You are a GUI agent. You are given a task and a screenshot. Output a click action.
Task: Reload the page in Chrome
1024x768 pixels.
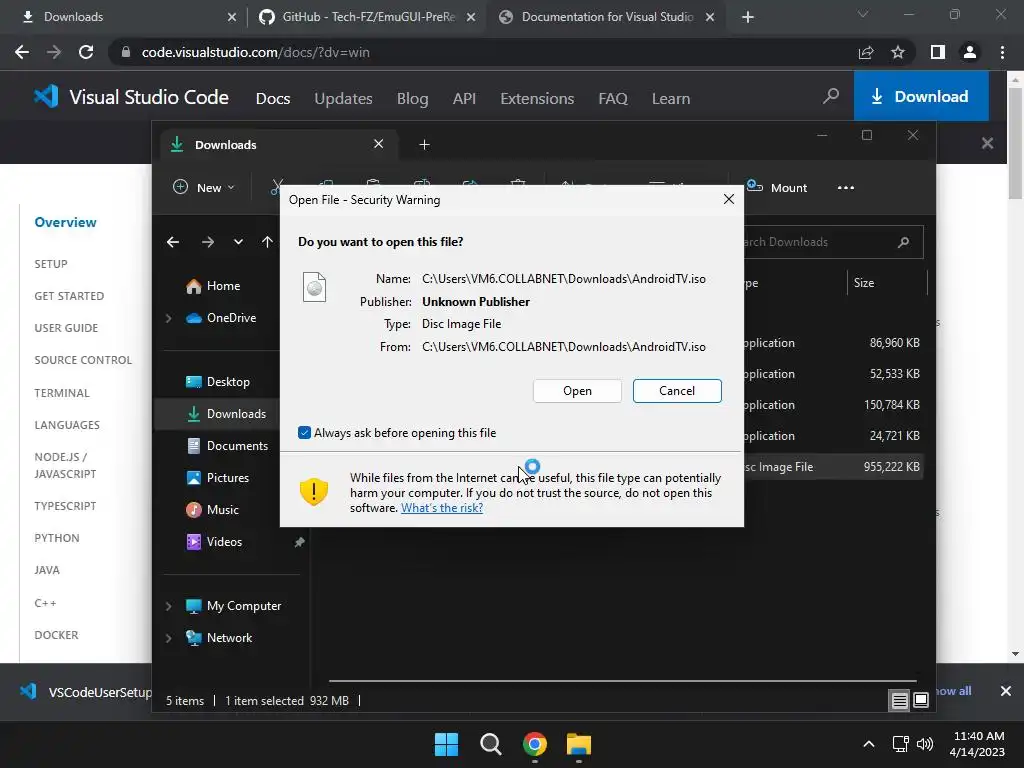pyautogui.click(x=86, y=52)
